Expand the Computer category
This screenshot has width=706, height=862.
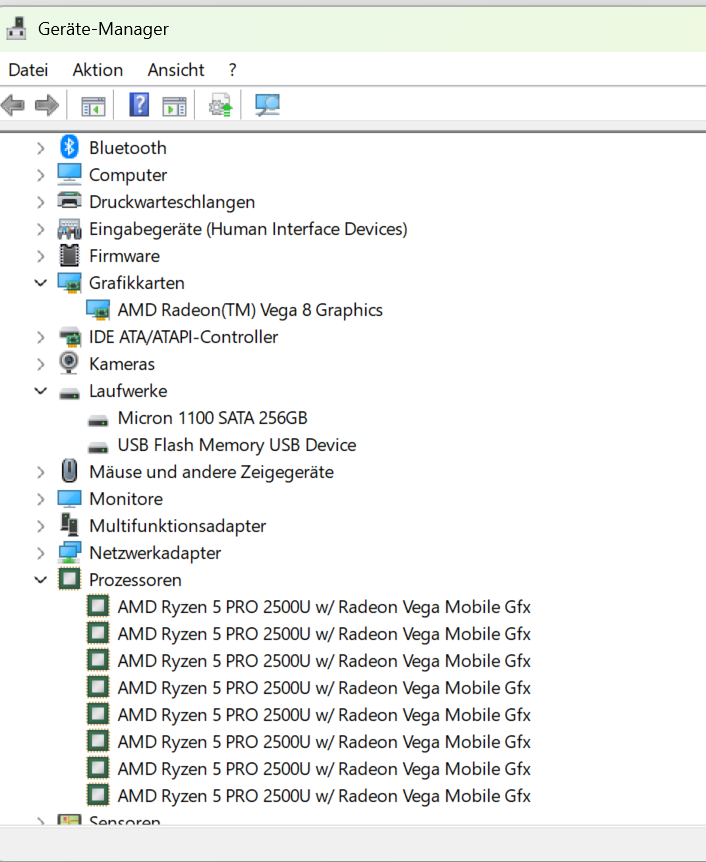click(40, 175)
